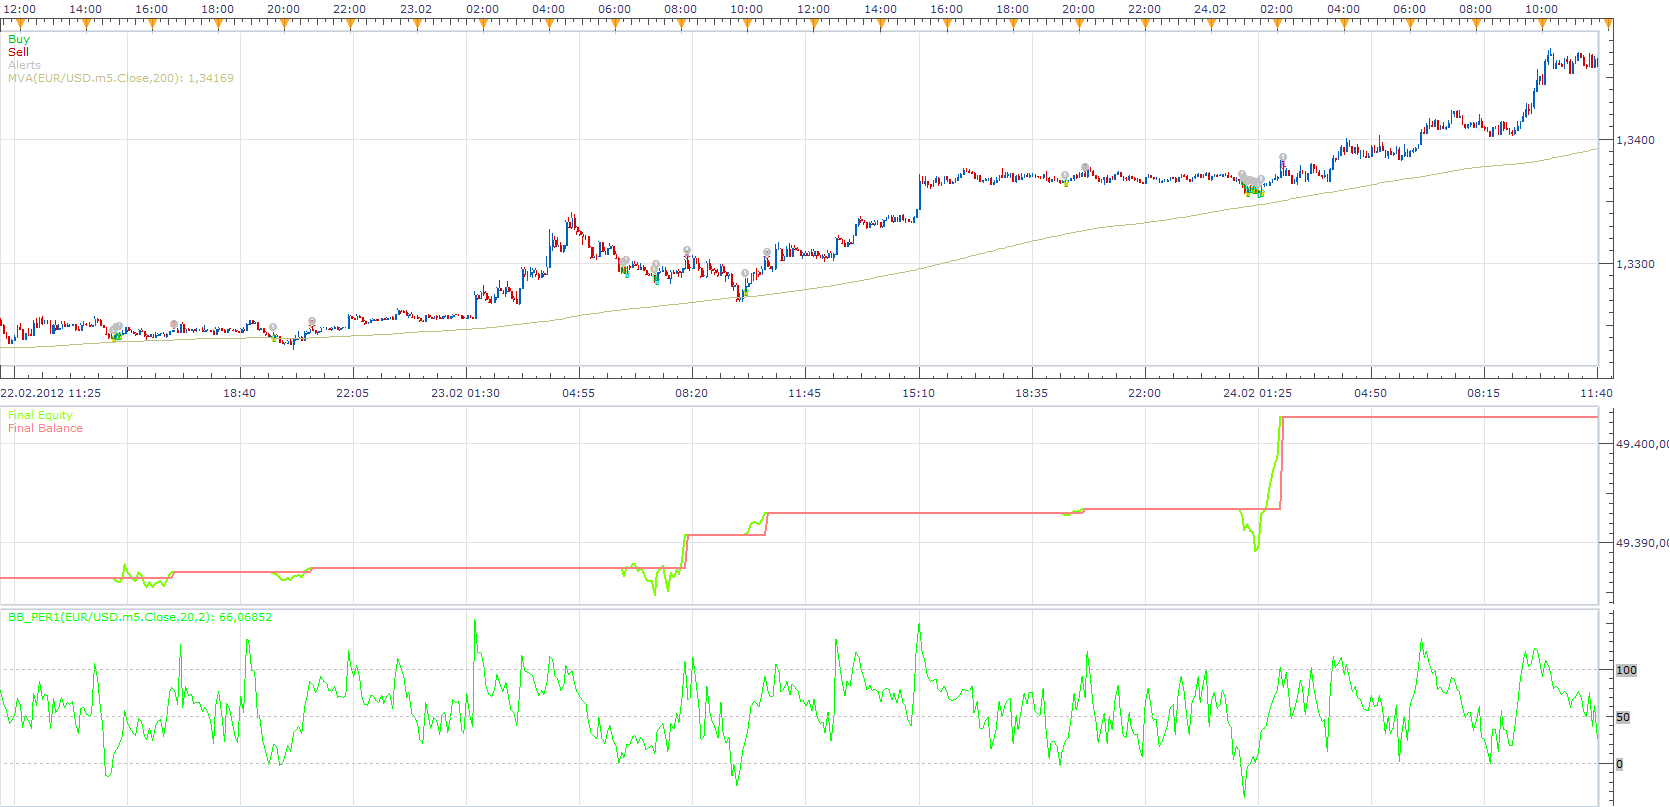Click the 1,3300 price axis label
Screen dimensions: 1670x807
1635,264
